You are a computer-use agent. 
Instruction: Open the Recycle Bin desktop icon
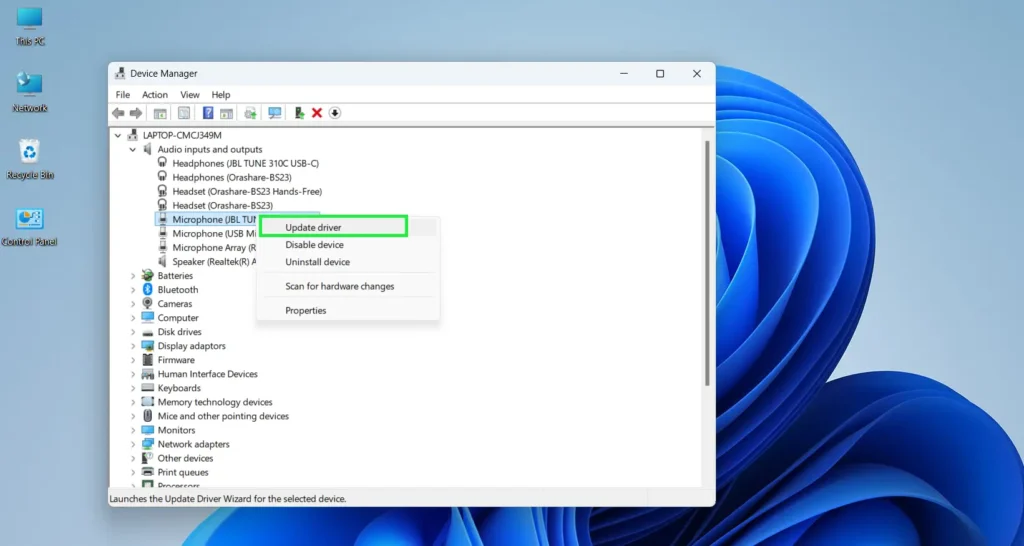[29, 159]
